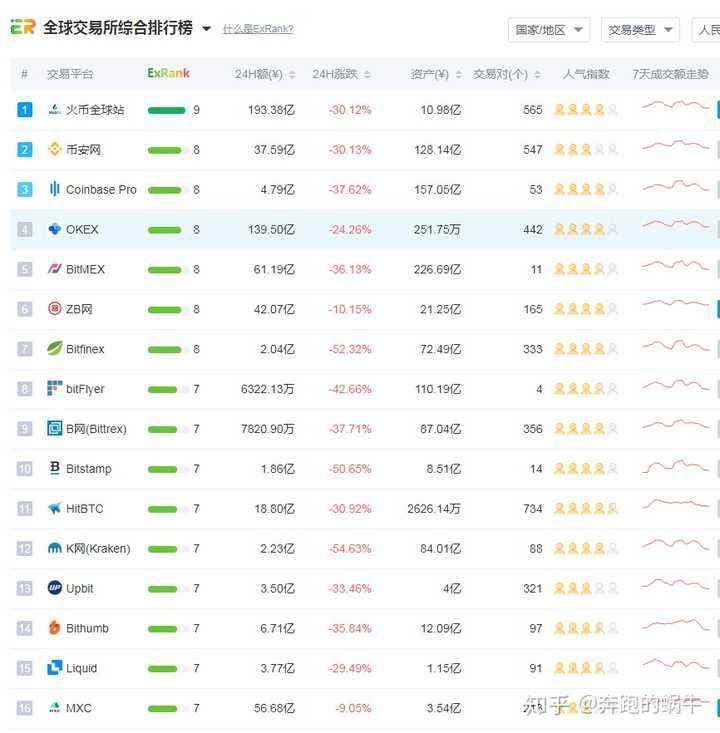Click the Coinbase Pro logo icon
Viewport: 720px width, 733px height.
click(x=55, y=189)
